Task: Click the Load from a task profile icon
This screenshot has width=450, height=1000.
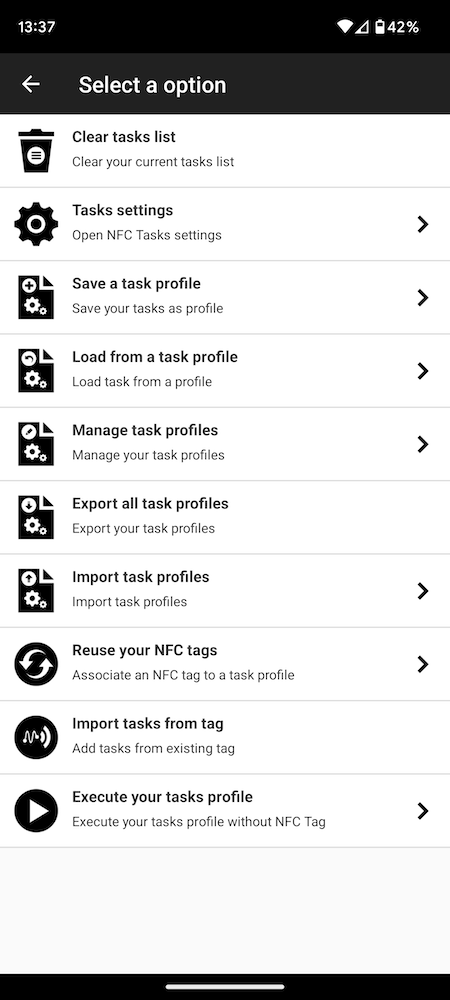Action: point(36,371)
